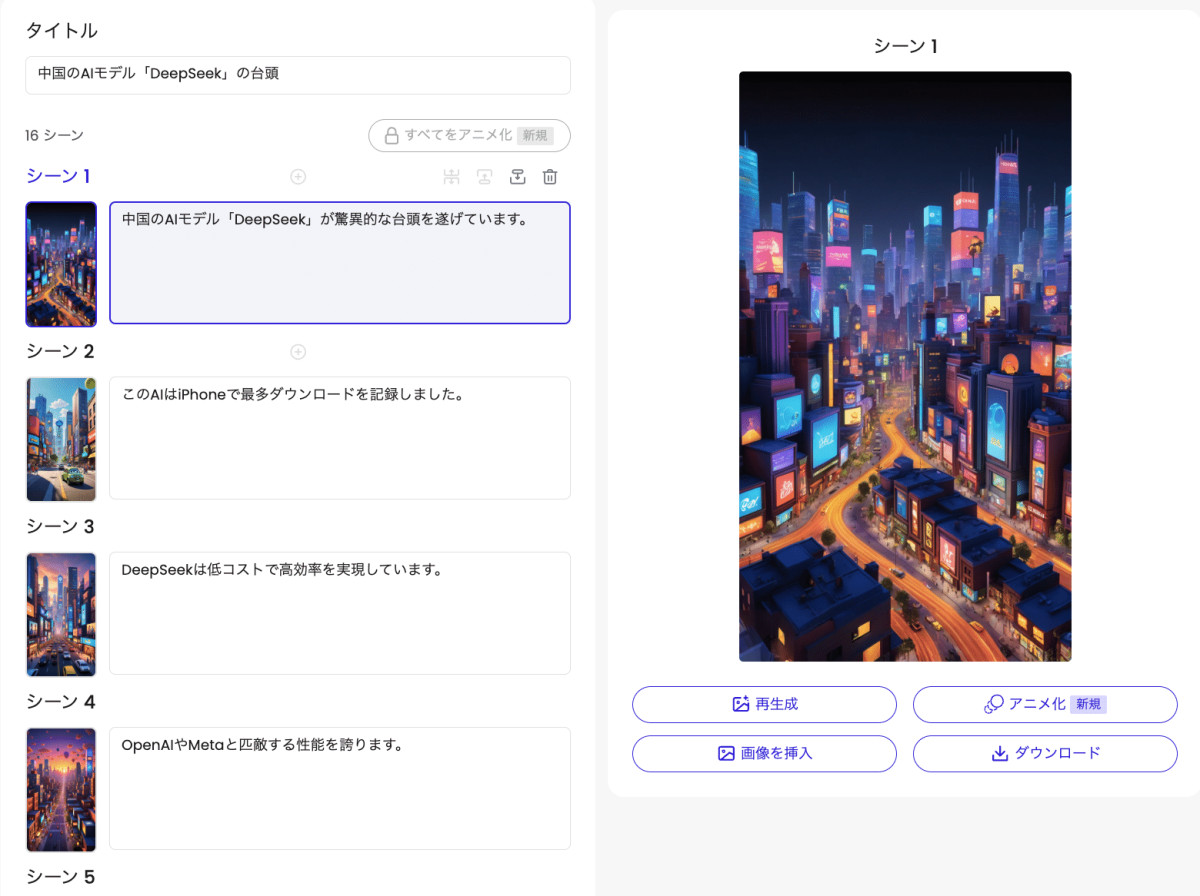Click the シーン 3 heading label

[60, 526]
